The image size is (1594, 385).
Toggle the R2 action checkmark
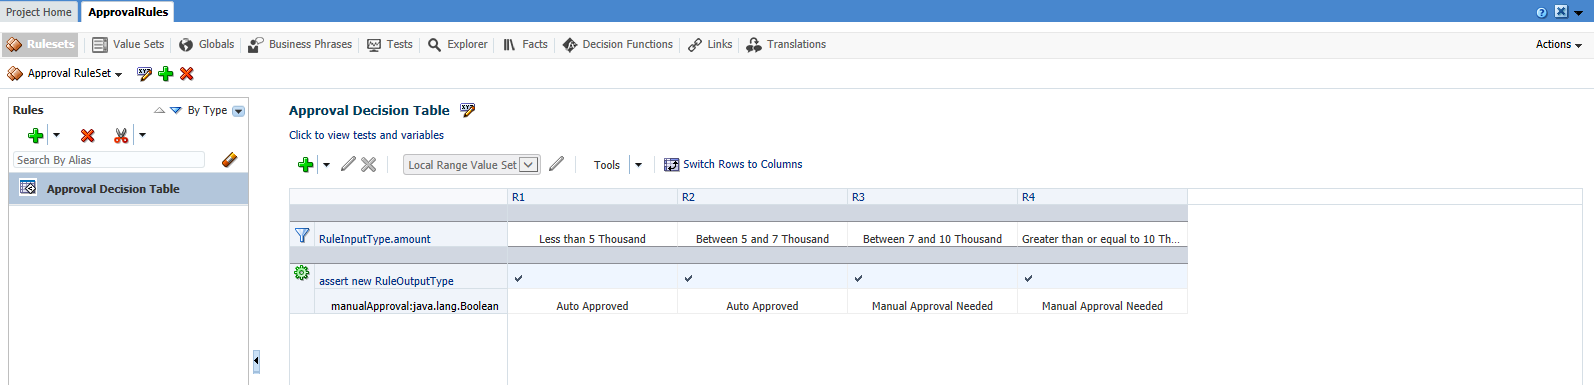point(688,278)
